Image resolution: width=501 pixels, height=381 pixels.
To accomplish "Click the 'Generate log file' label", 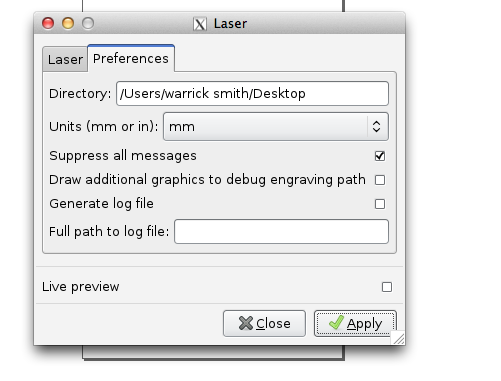I will pyautogui.click(x=101, y=203).
